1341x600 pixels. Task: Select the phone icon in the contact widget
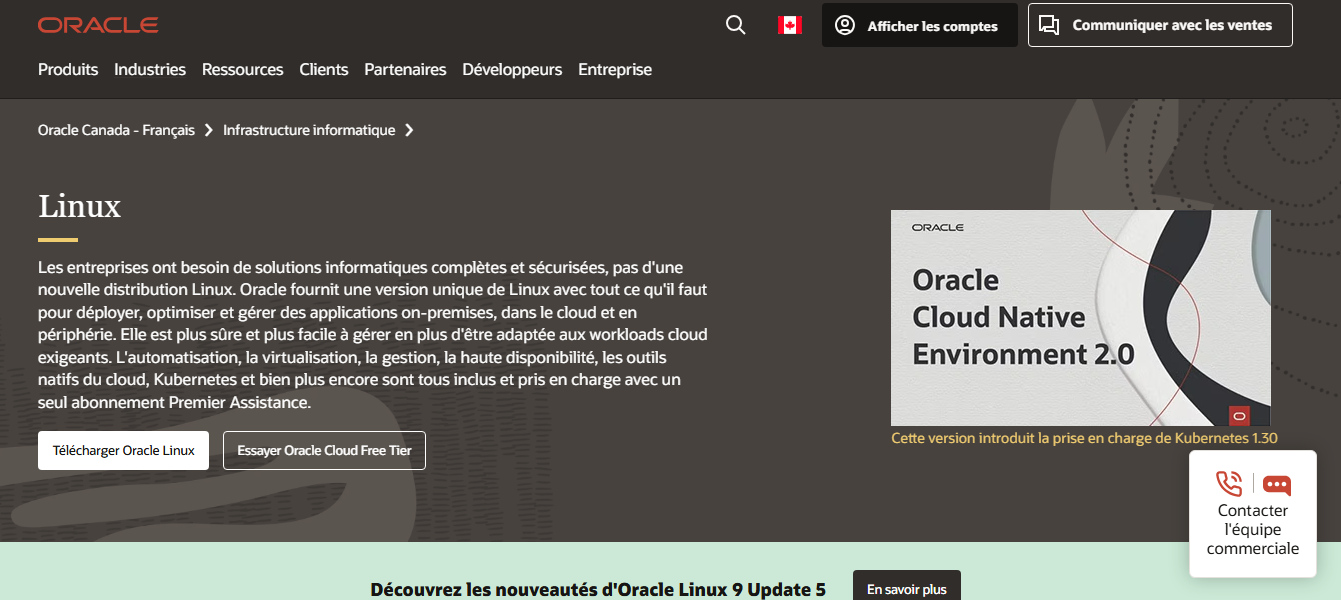click(x=1230, y=484)
